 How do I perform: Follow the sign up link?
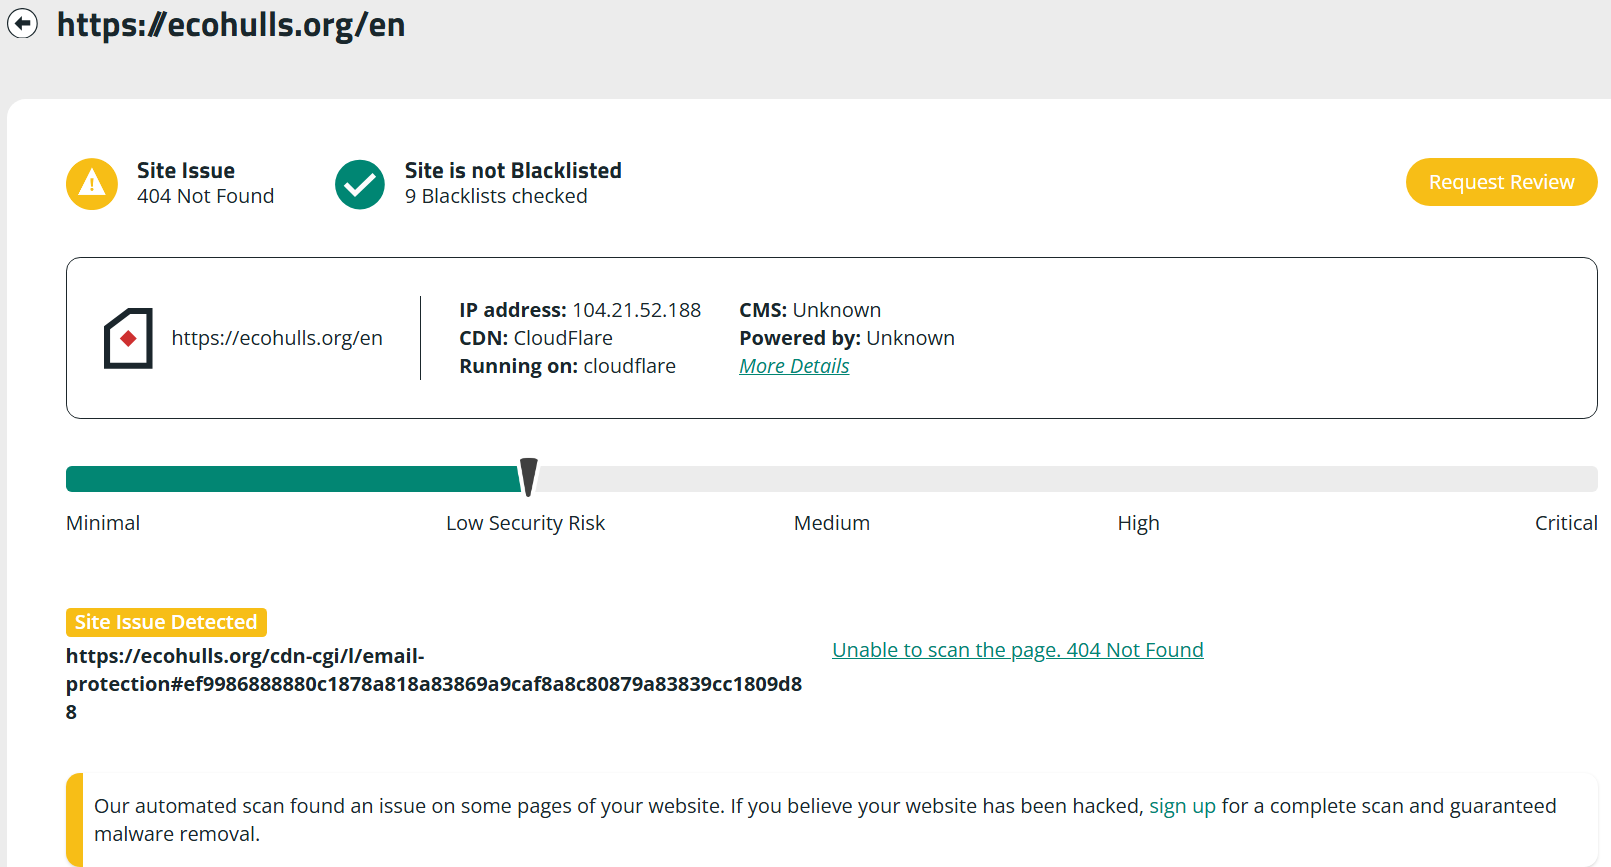[1182, 806]
